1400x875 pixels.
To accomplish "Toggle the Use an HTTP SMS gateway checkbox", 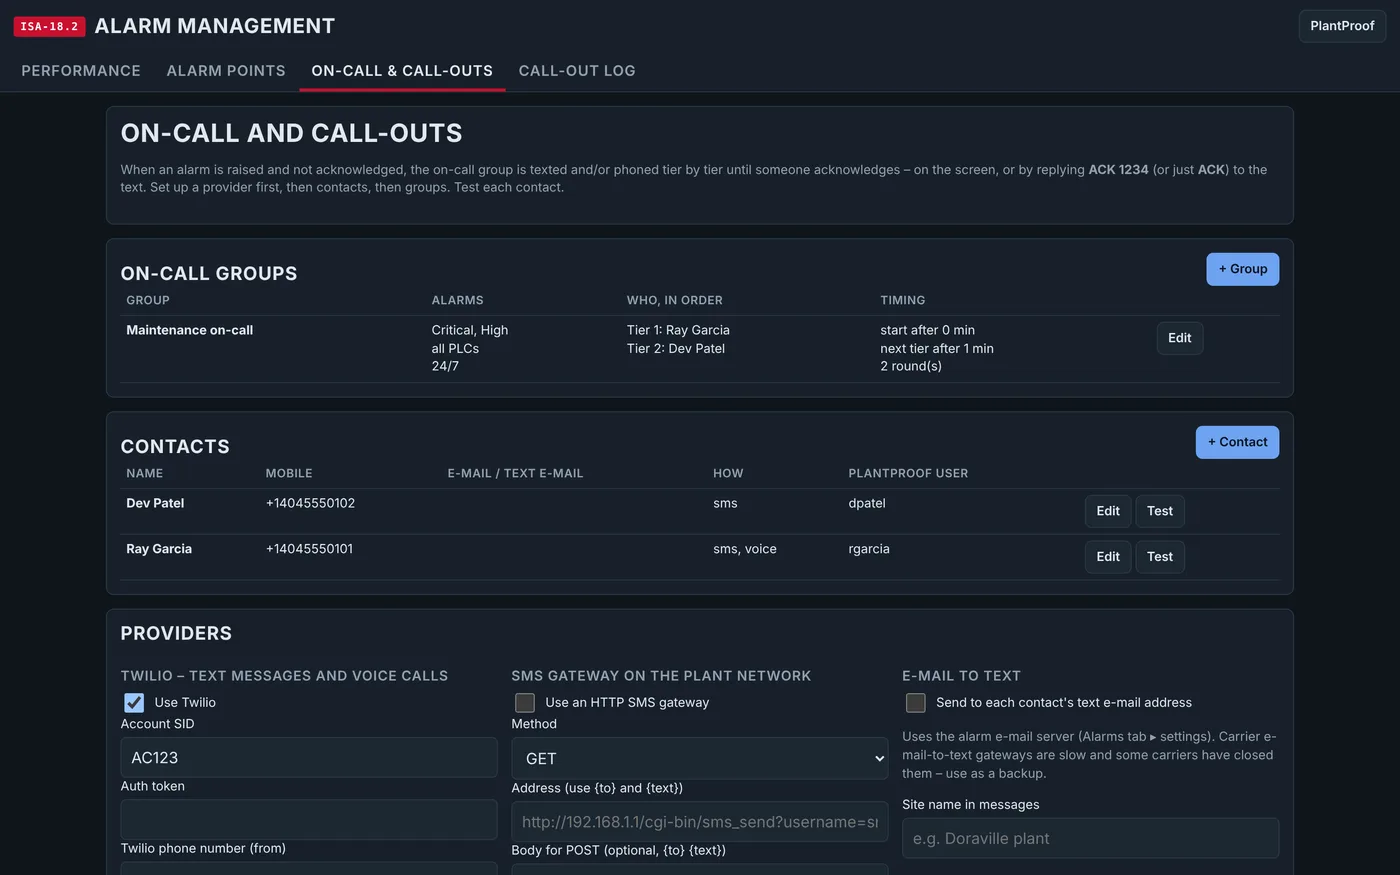I will 525,703.
